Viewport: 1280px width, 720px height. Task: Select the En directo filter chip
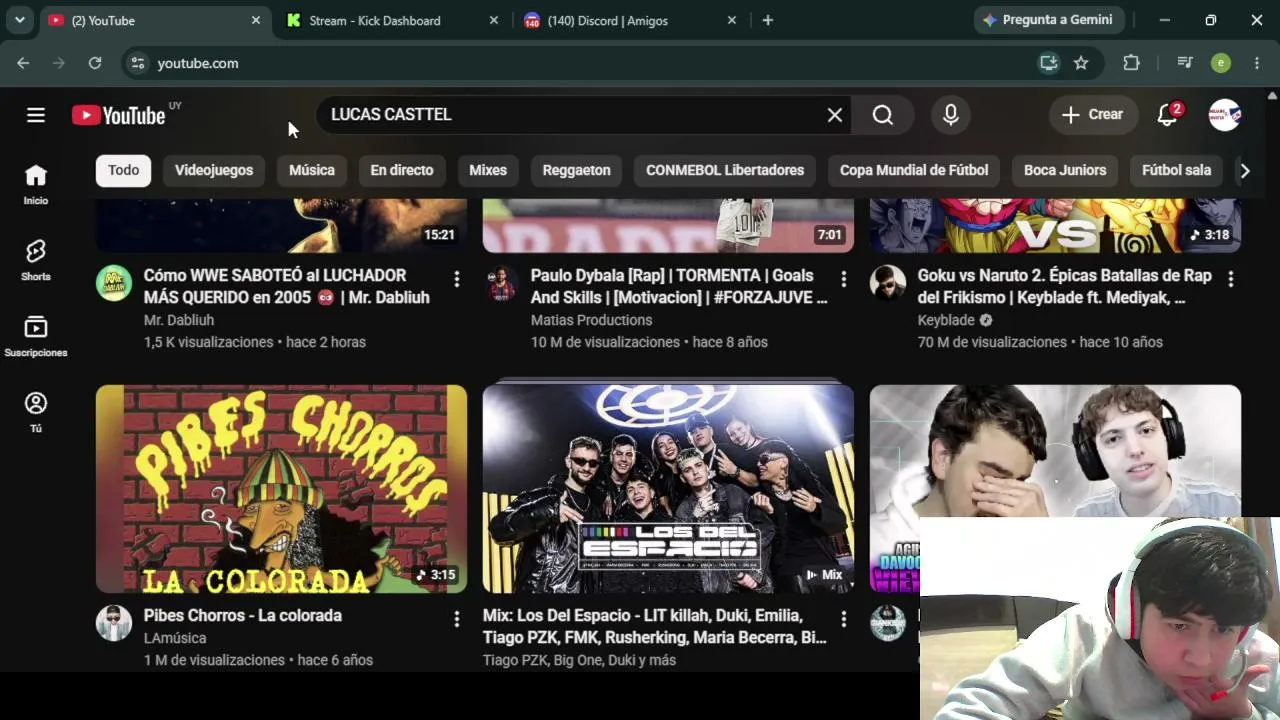tap(402, 170)
